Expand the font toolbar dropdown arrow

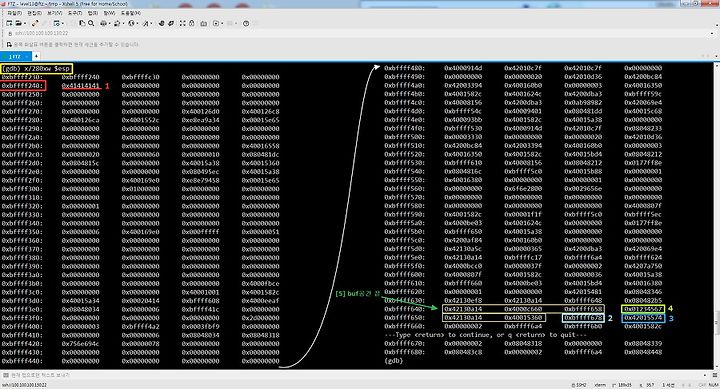pyautogui.click(x=150, y=23)
